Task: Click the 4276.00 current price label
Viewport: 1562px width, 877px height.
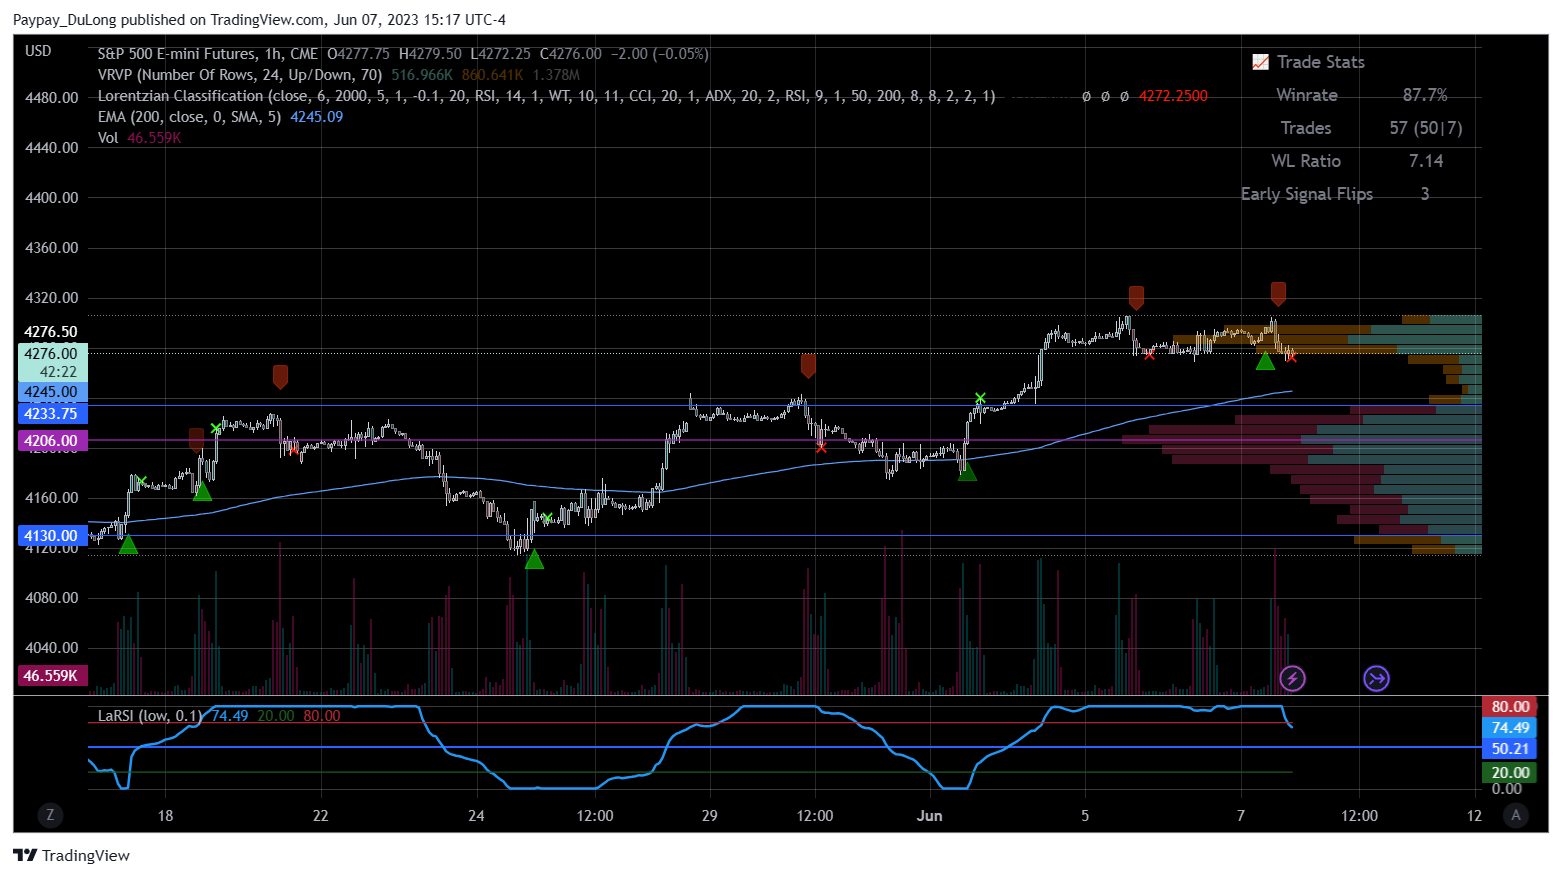Action: [x=51, y=354]
